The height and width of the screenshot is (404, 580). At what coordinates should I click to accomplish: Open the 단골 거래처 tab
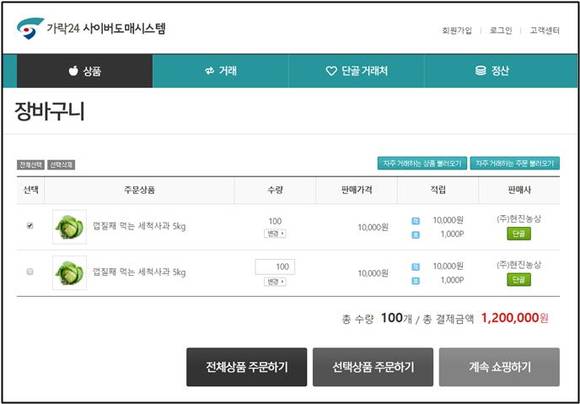357,71
